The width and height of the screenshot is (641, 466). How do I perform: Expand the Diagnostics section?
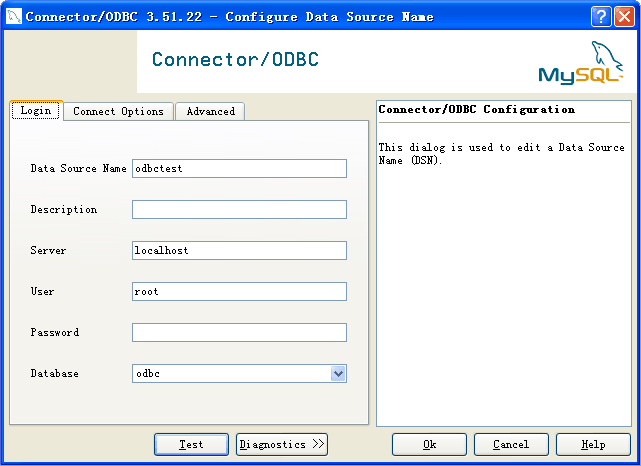tap(282, 444)
